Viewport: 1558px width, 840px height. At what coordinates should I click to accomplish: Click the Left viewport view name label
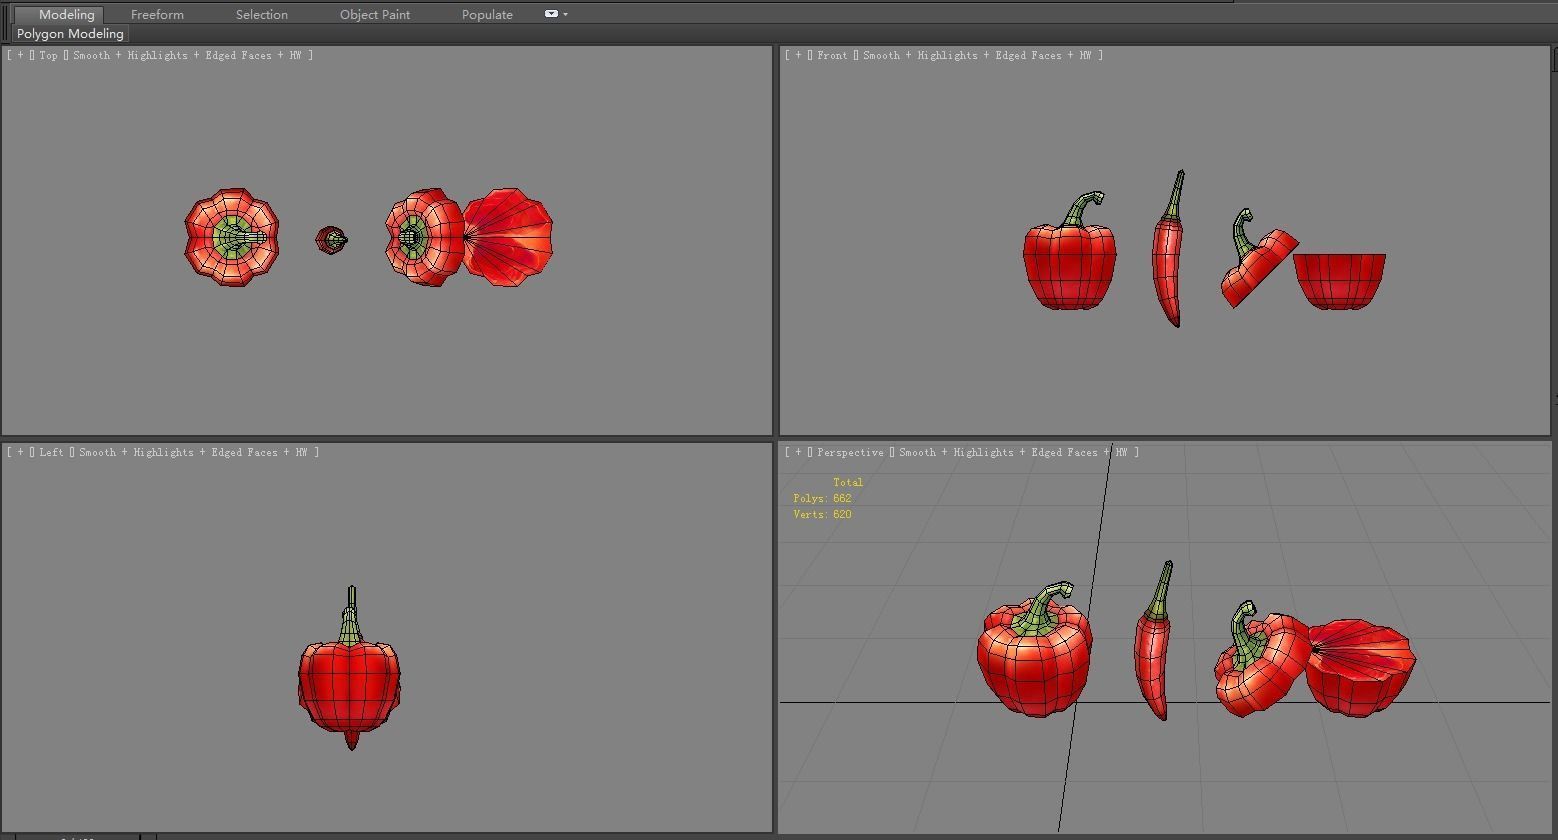[x=51, y=452]
